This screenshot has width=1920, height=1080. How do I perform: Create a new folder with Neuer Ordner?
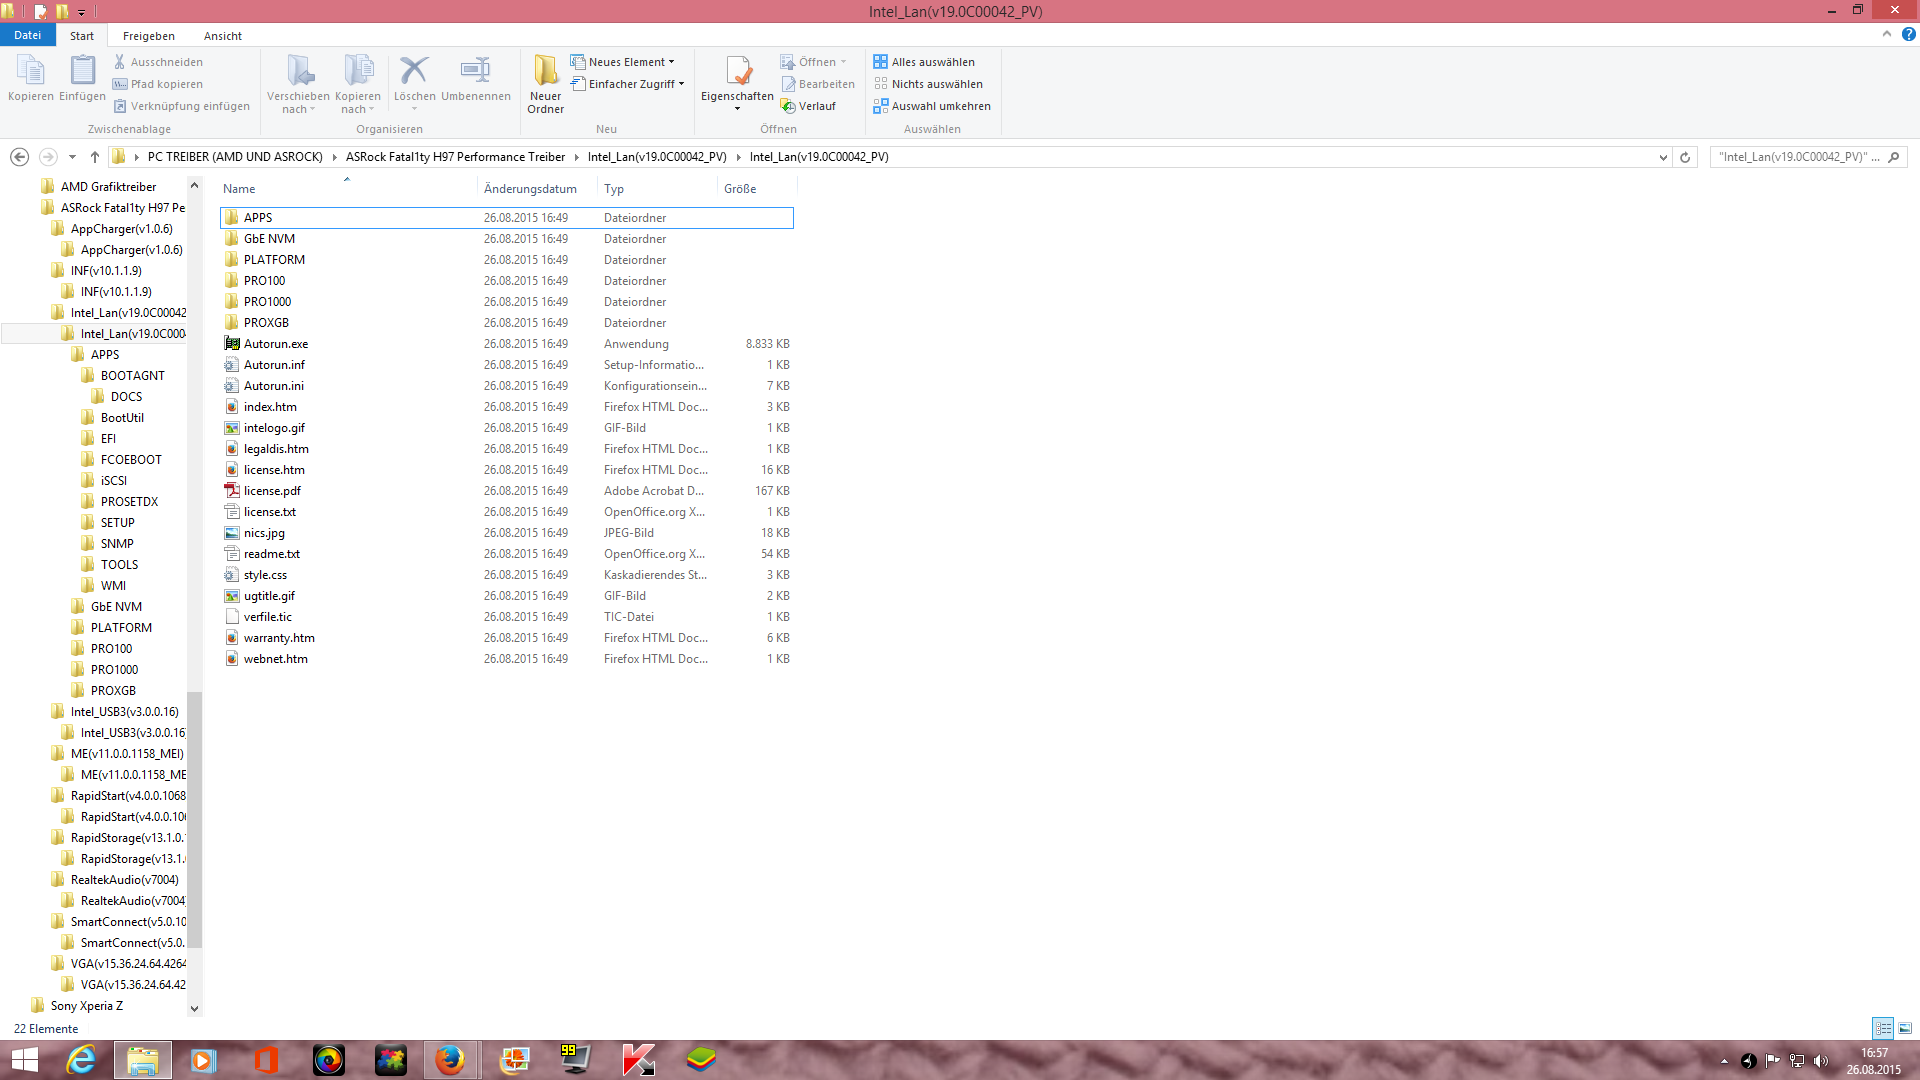pos(545,72)
